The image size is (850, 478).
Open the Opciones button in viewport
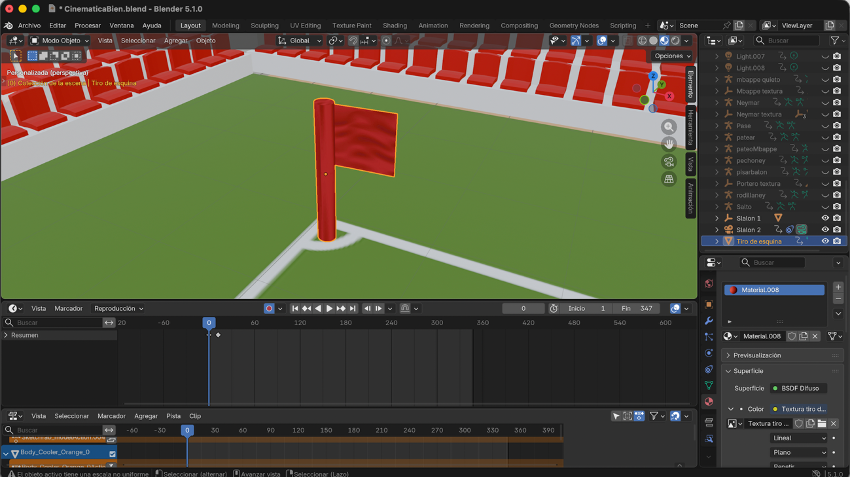coord(671,56)
